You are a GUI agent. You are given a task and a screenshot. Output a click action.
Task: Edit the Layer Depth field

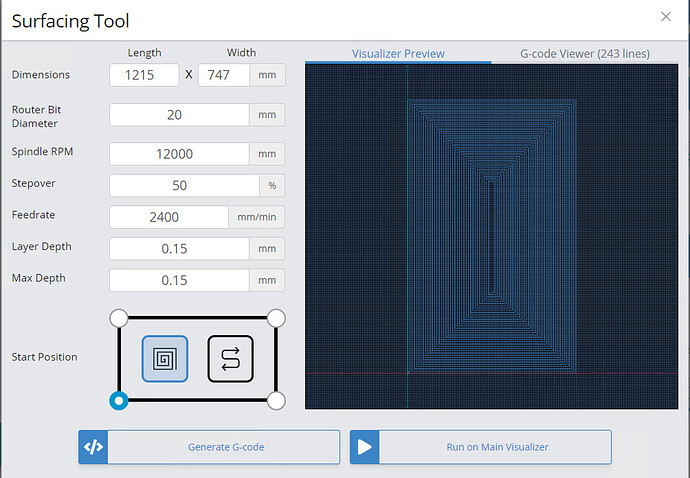179,249
